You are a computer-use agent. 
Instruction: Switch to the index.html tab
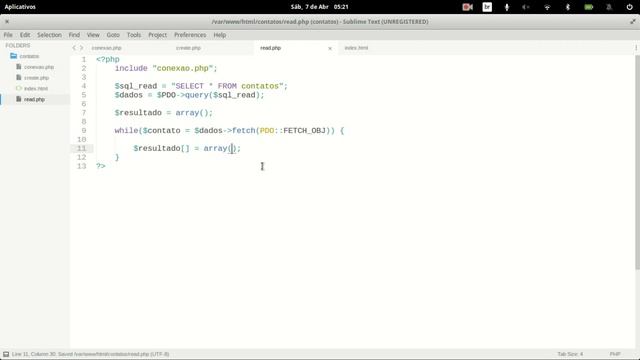[356, 48]
